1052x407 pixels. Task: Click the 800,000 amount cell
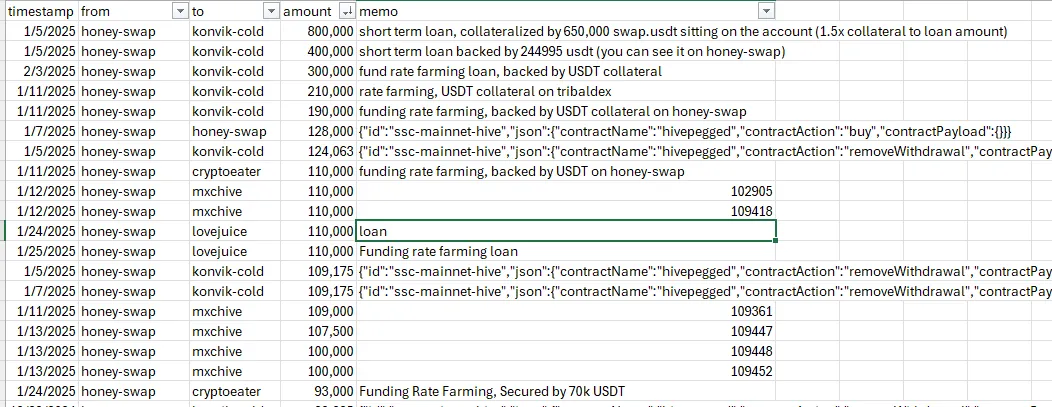(x=318, y=31)
